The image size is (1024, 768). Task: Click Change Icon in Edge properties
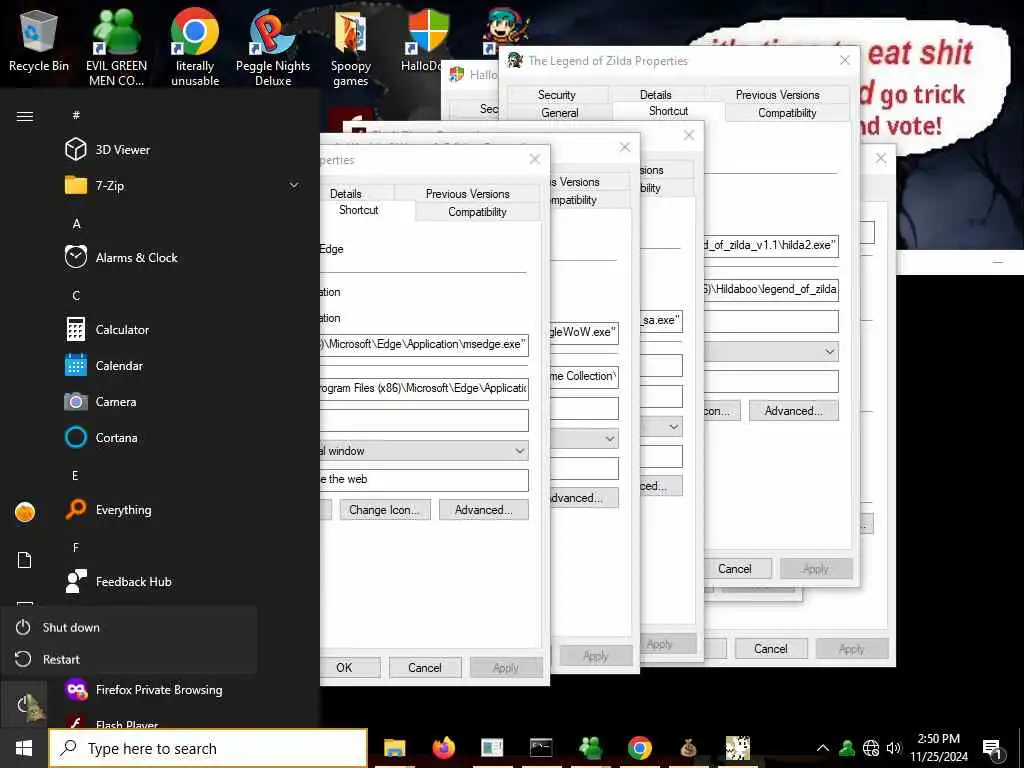point(385,510)
